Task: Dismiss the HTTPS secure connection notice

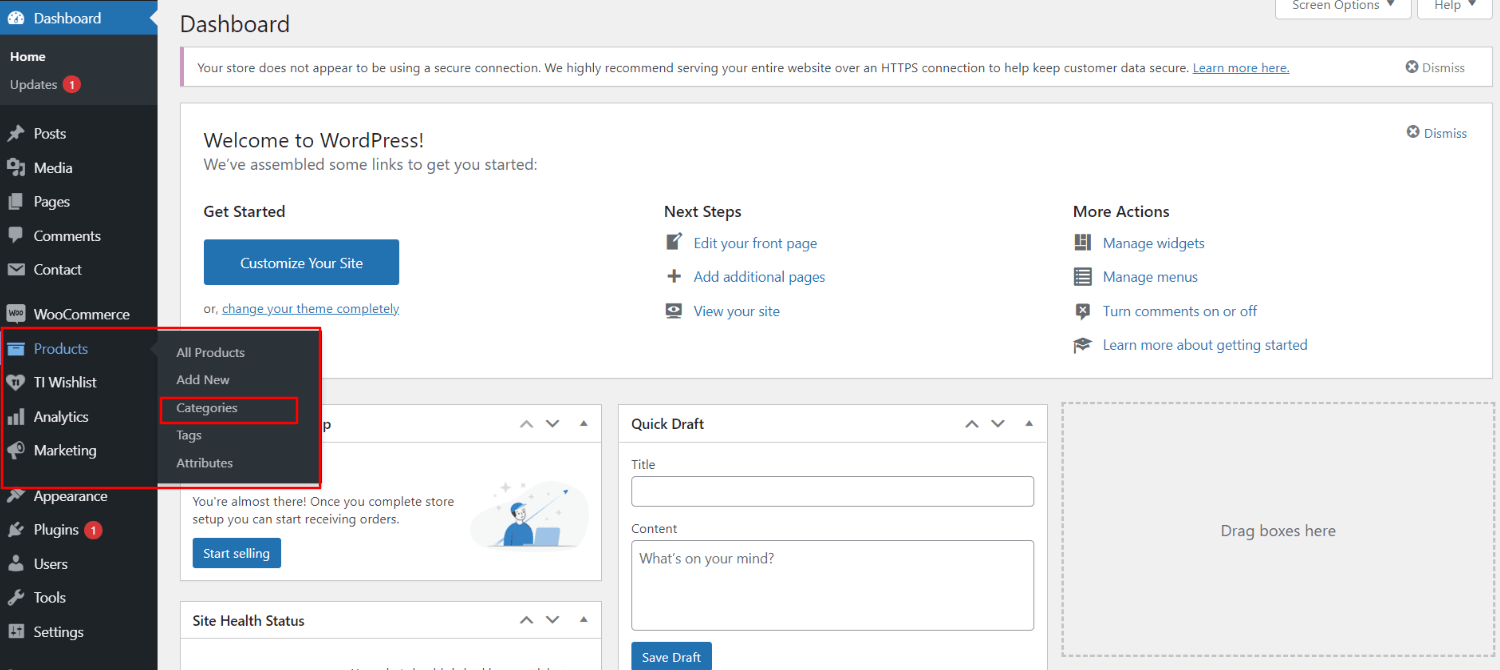Action: coord(1435,68)
